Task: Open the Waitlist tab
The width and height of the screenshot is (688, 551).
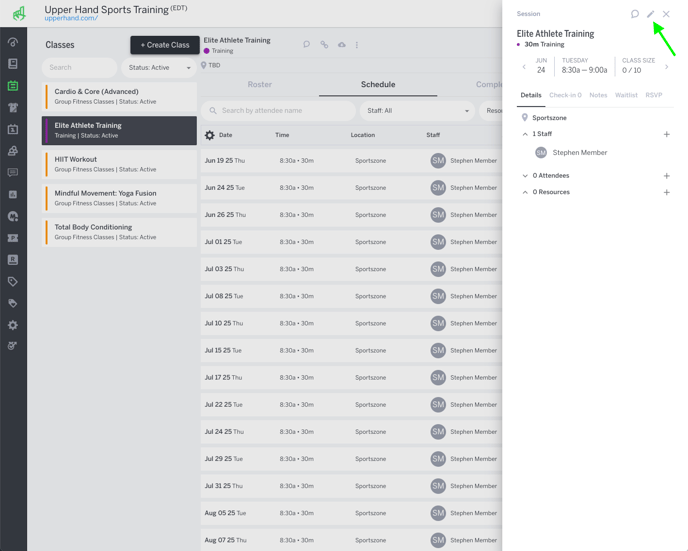Action: (626, 95)
